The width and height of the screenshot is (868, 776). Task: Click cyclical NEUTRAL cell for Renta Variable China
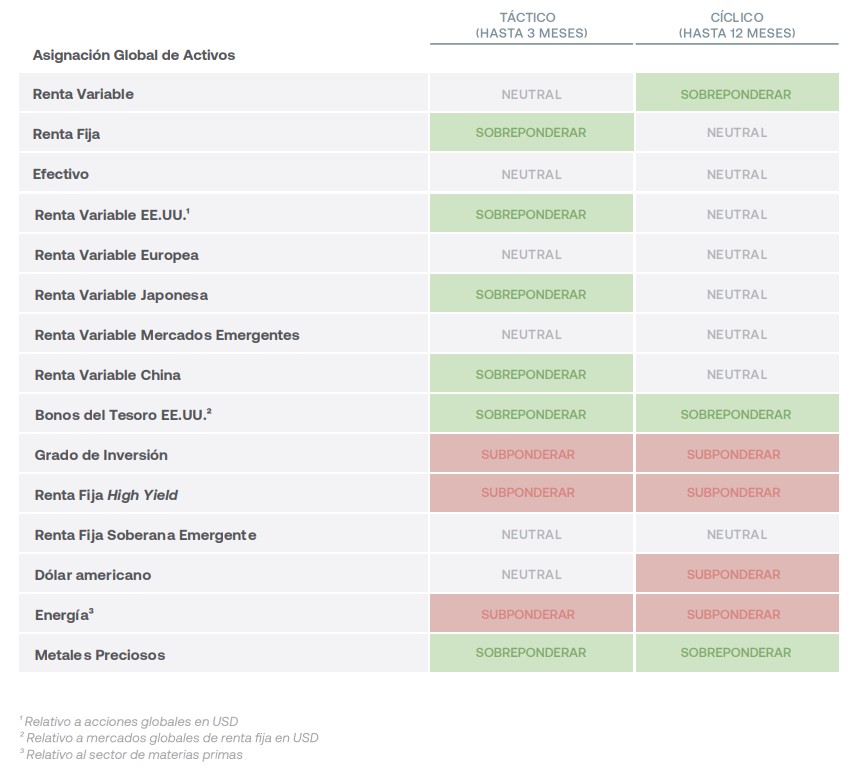tap(736, 374)
